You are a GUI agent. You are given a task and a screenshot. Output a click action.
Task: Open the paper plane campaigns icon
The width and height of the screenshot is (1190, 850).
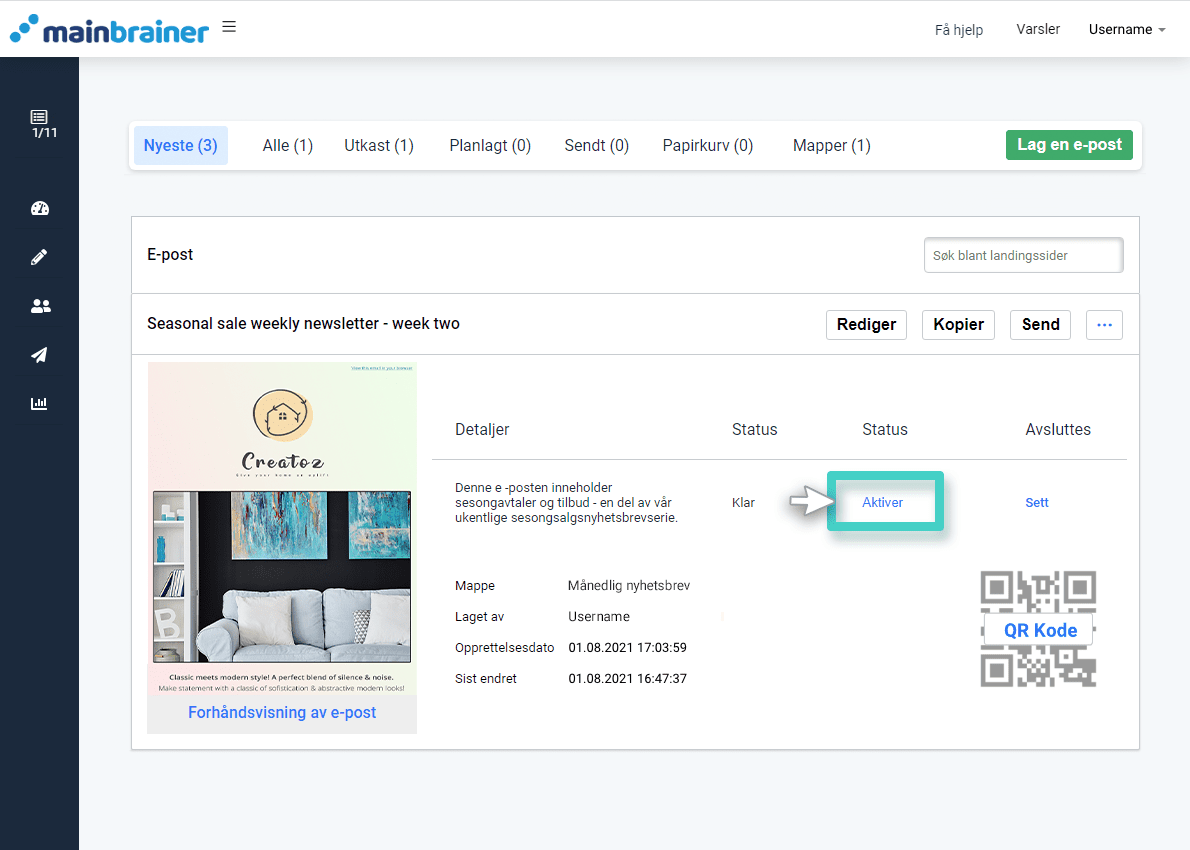40,354
